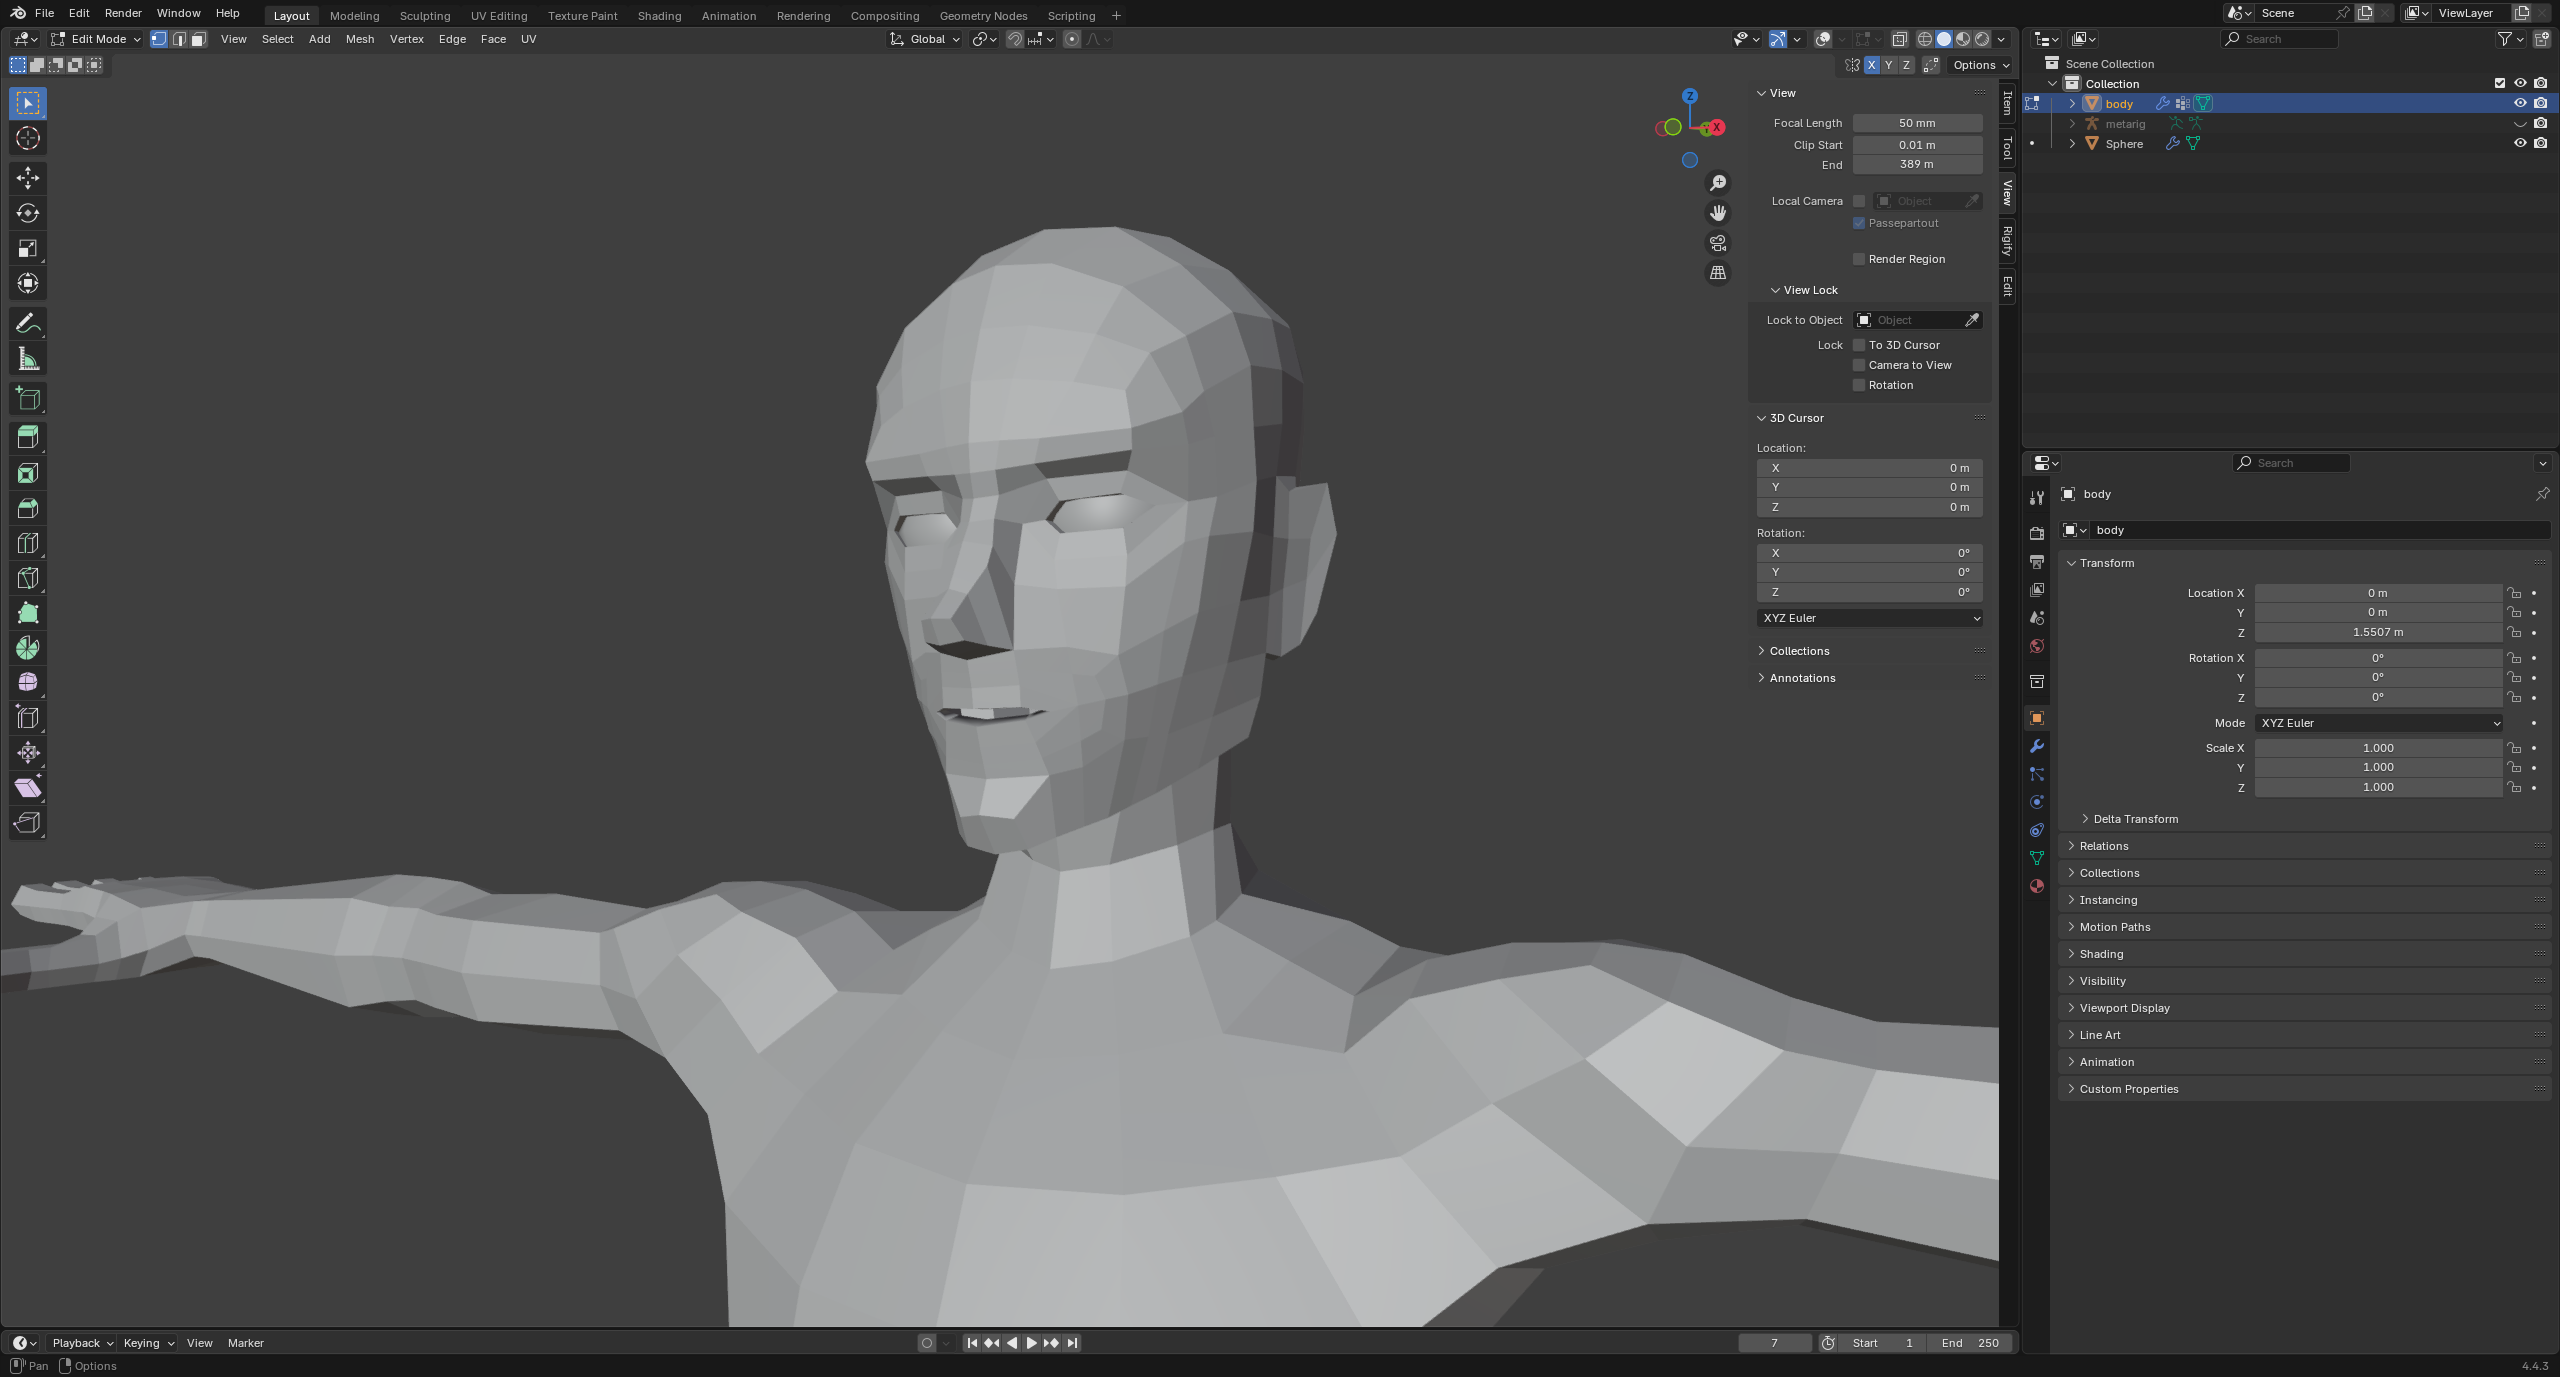This screenshot has width=2560, height=1377.
Task: Select the Measure tool
Action: tap(28, 358)
